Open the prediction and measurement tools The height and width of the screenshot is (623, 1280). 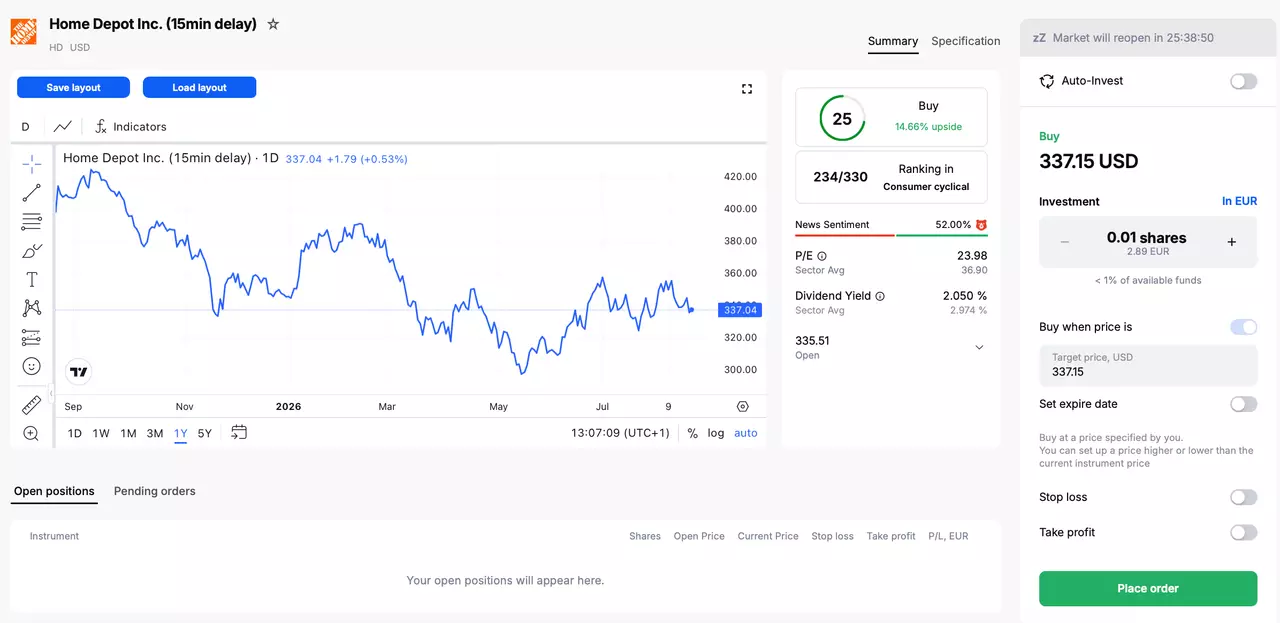[x=32, y=337]
